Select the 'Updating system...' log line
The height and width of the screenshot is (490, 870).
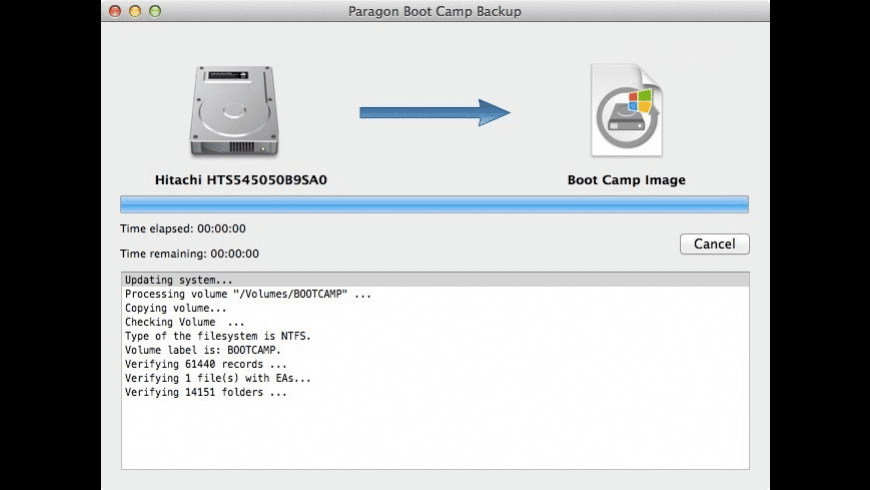tap(435, 280)
